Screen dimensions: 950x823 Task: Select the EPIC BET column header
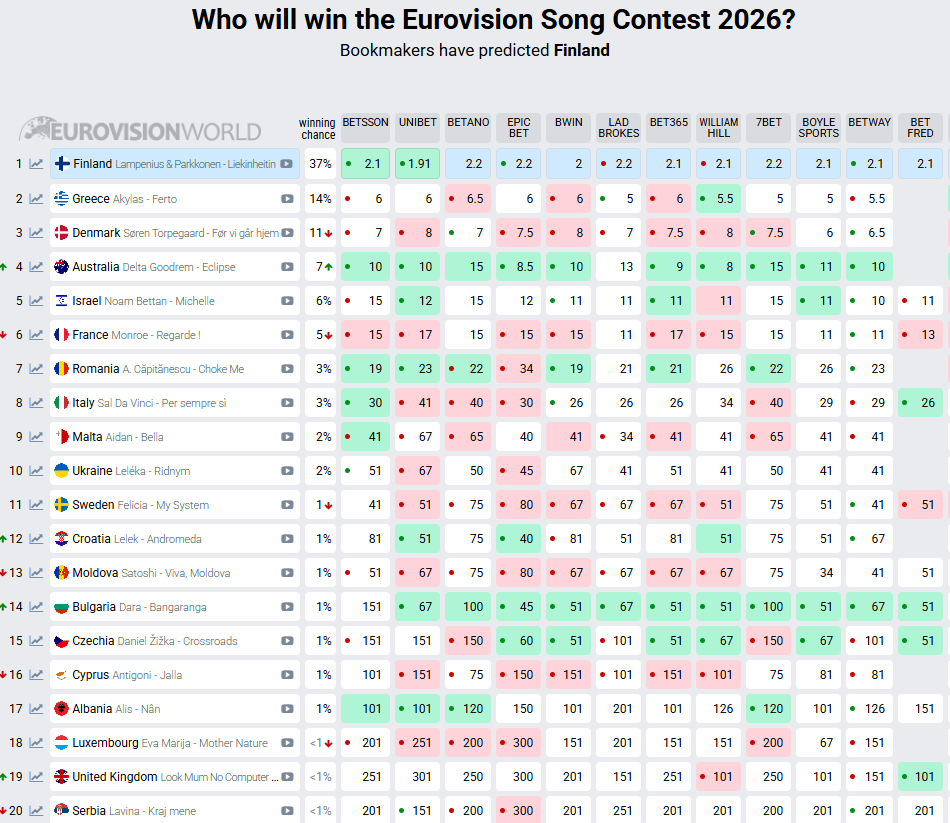click(518, 128)
